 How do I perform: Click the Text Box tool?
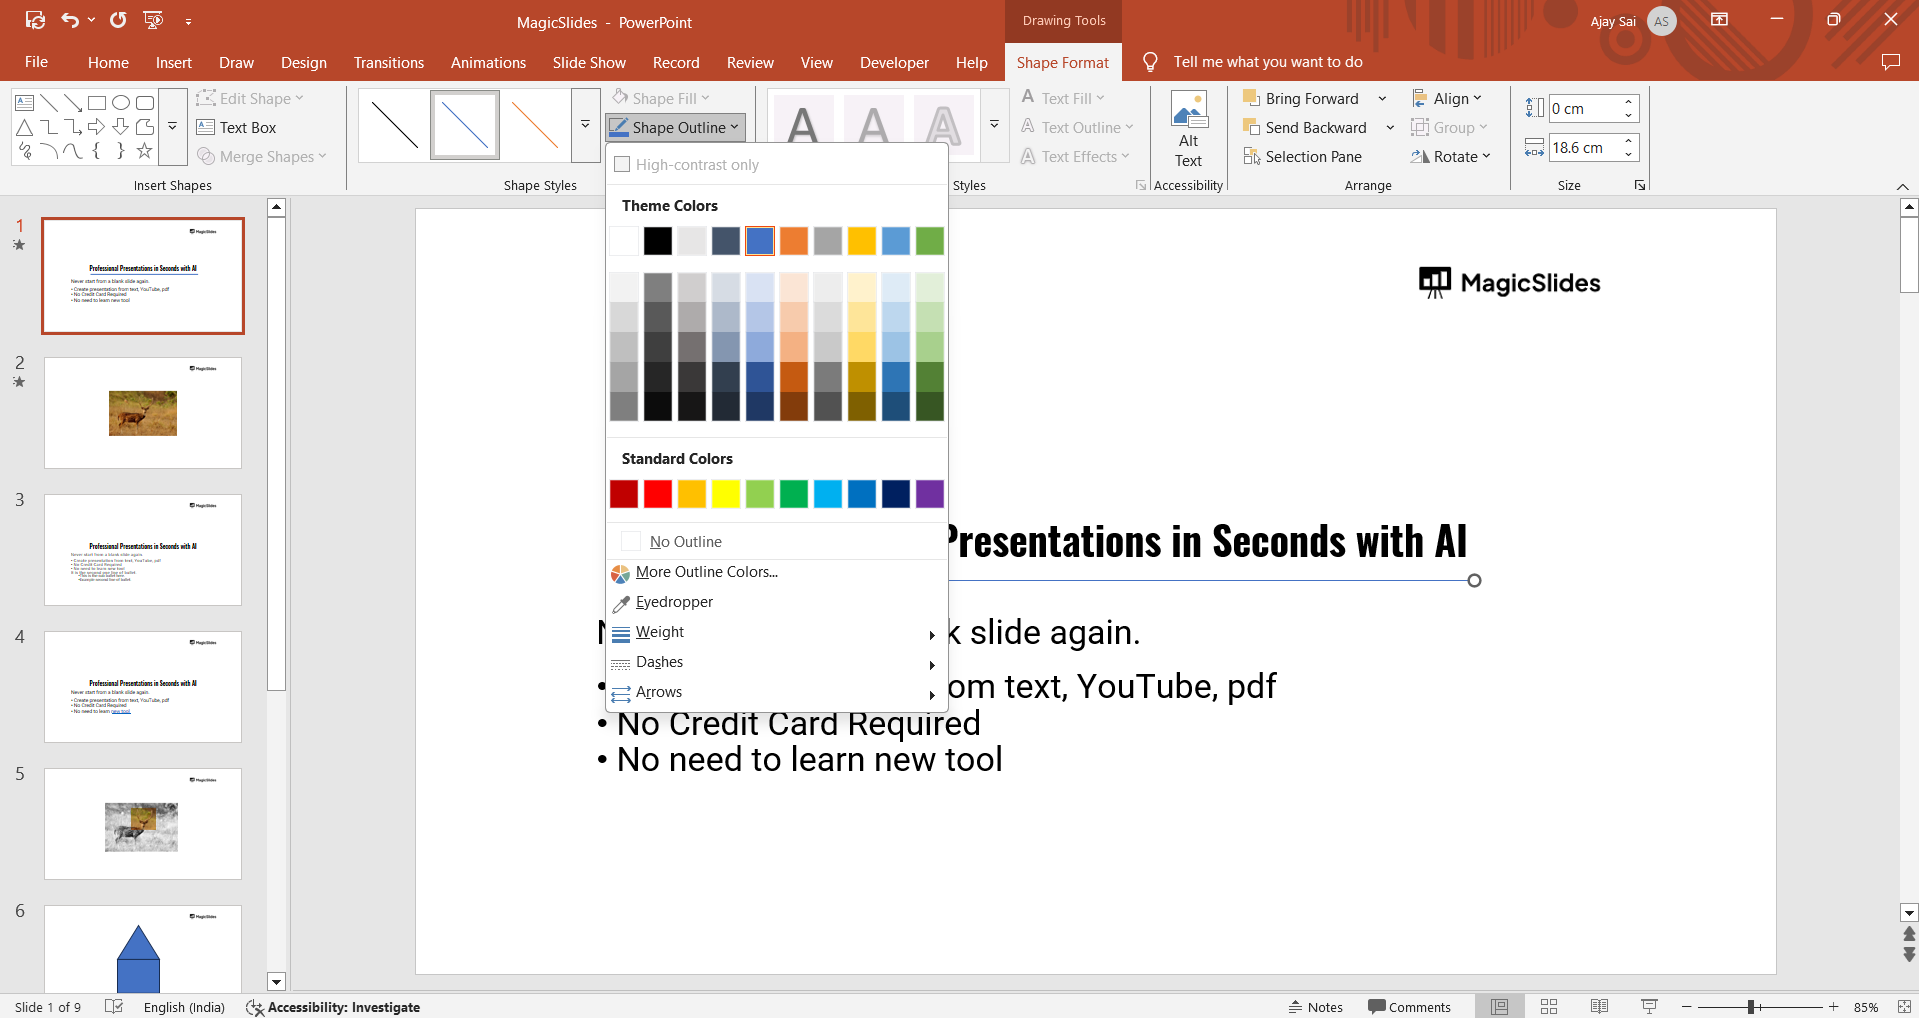tap(237, 128)
